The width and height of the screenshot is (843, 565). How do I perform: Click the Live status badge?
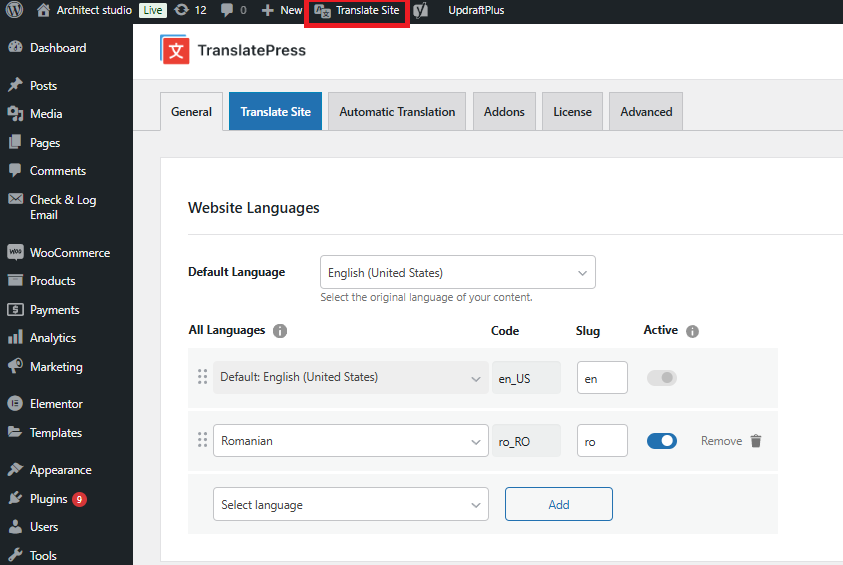point(153,10)
